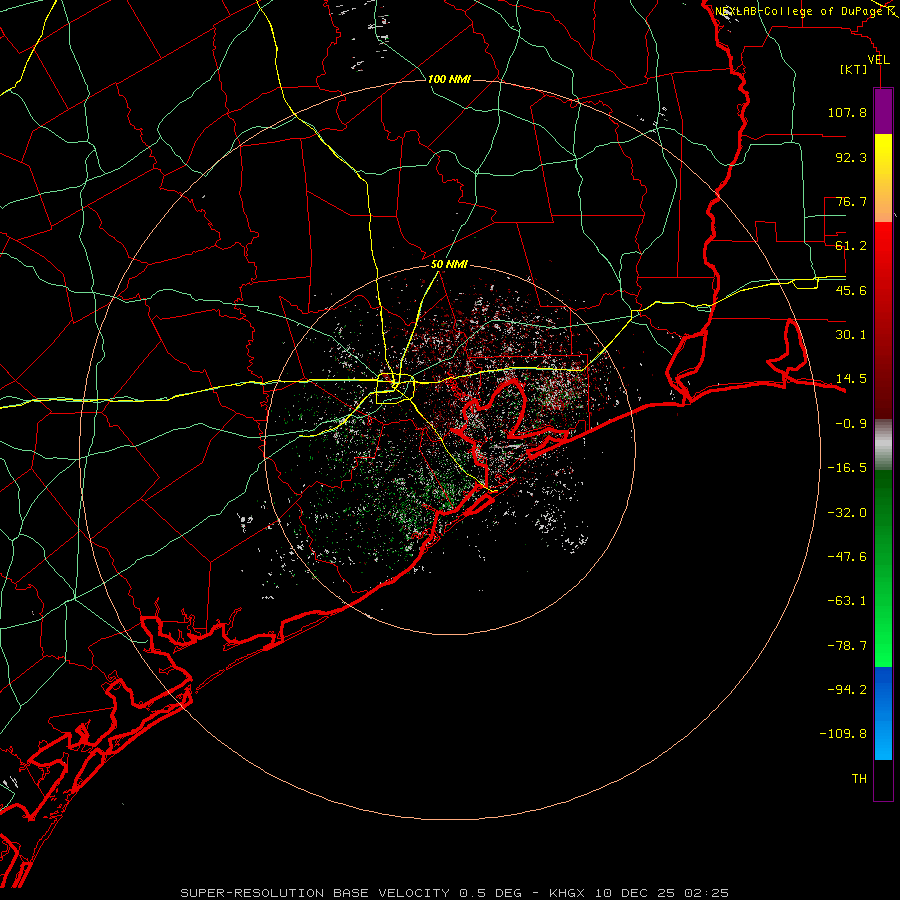Select the 76.7 scale value
Viewport: 900px width, 900px height.
851,201
